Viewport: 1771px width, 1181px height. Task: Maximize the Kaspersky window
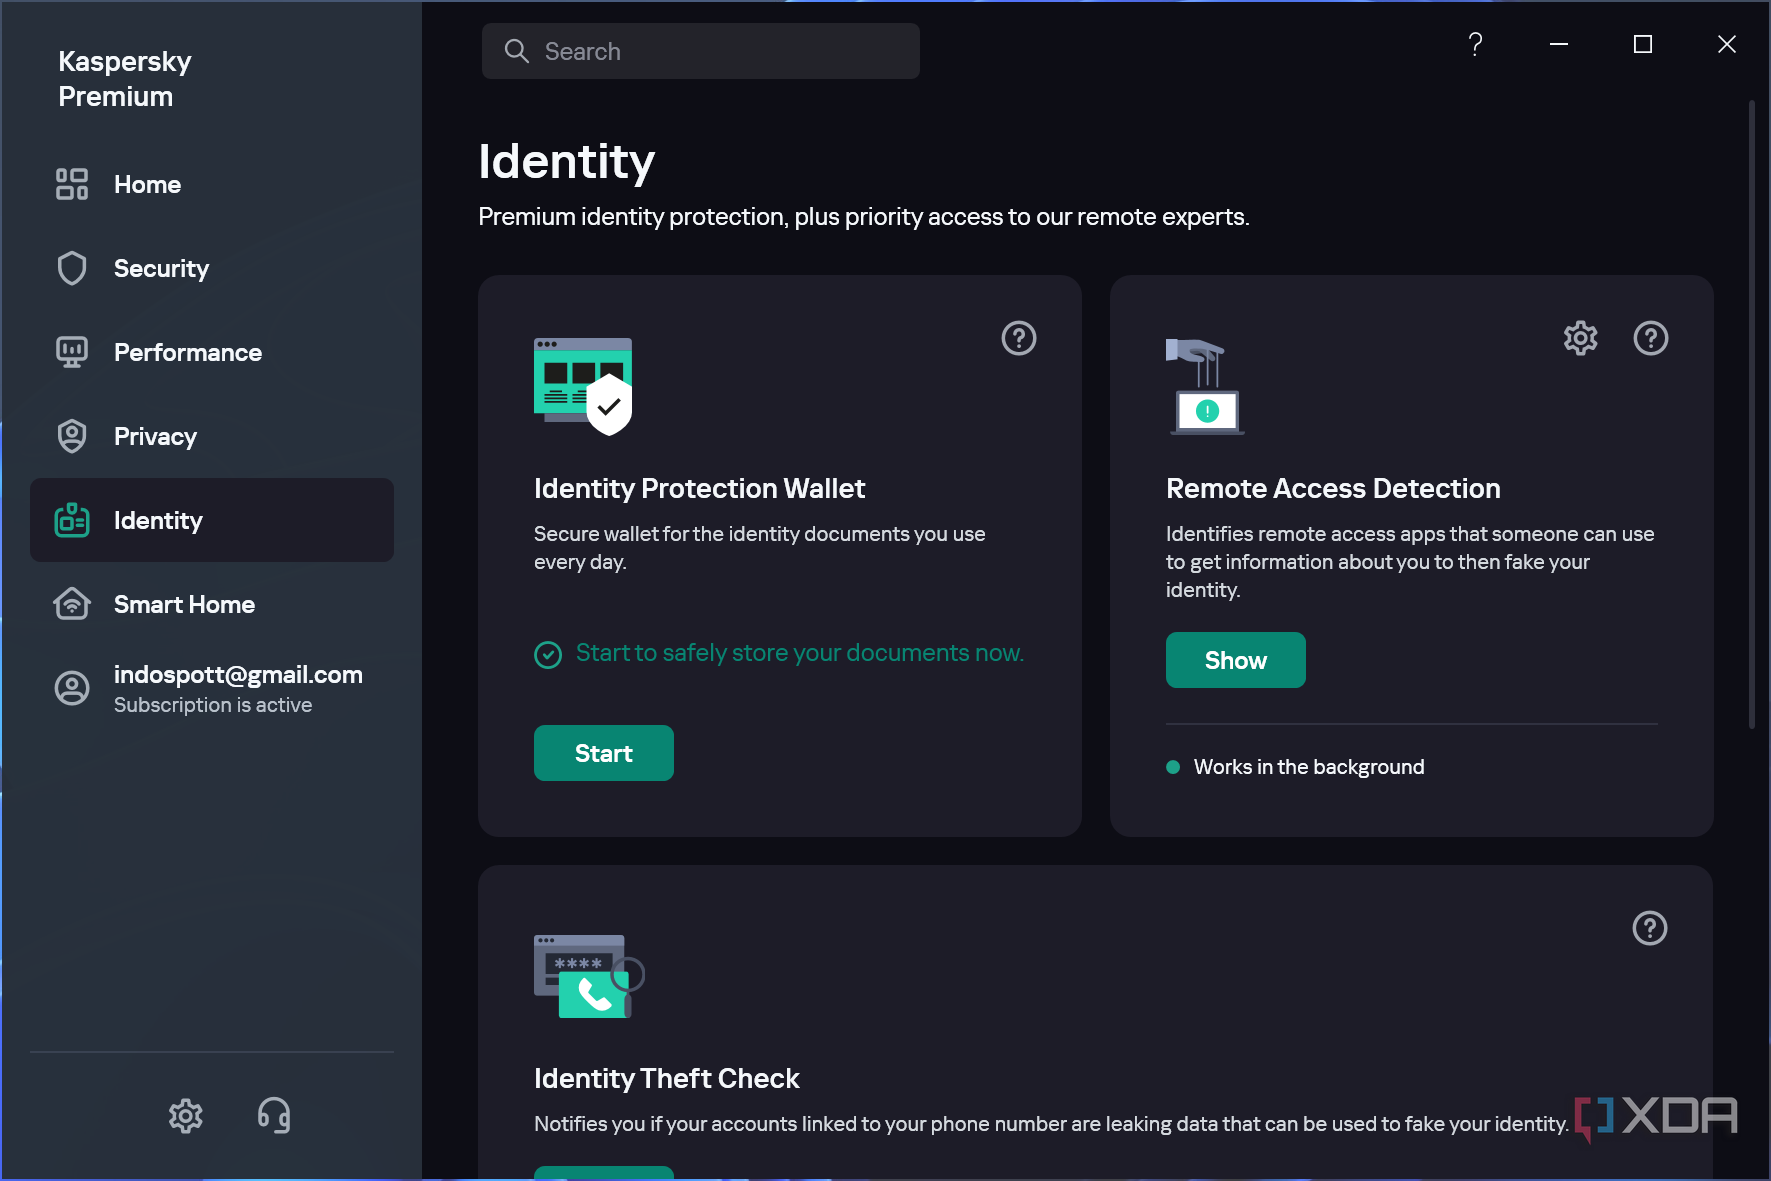(1643, 44)
